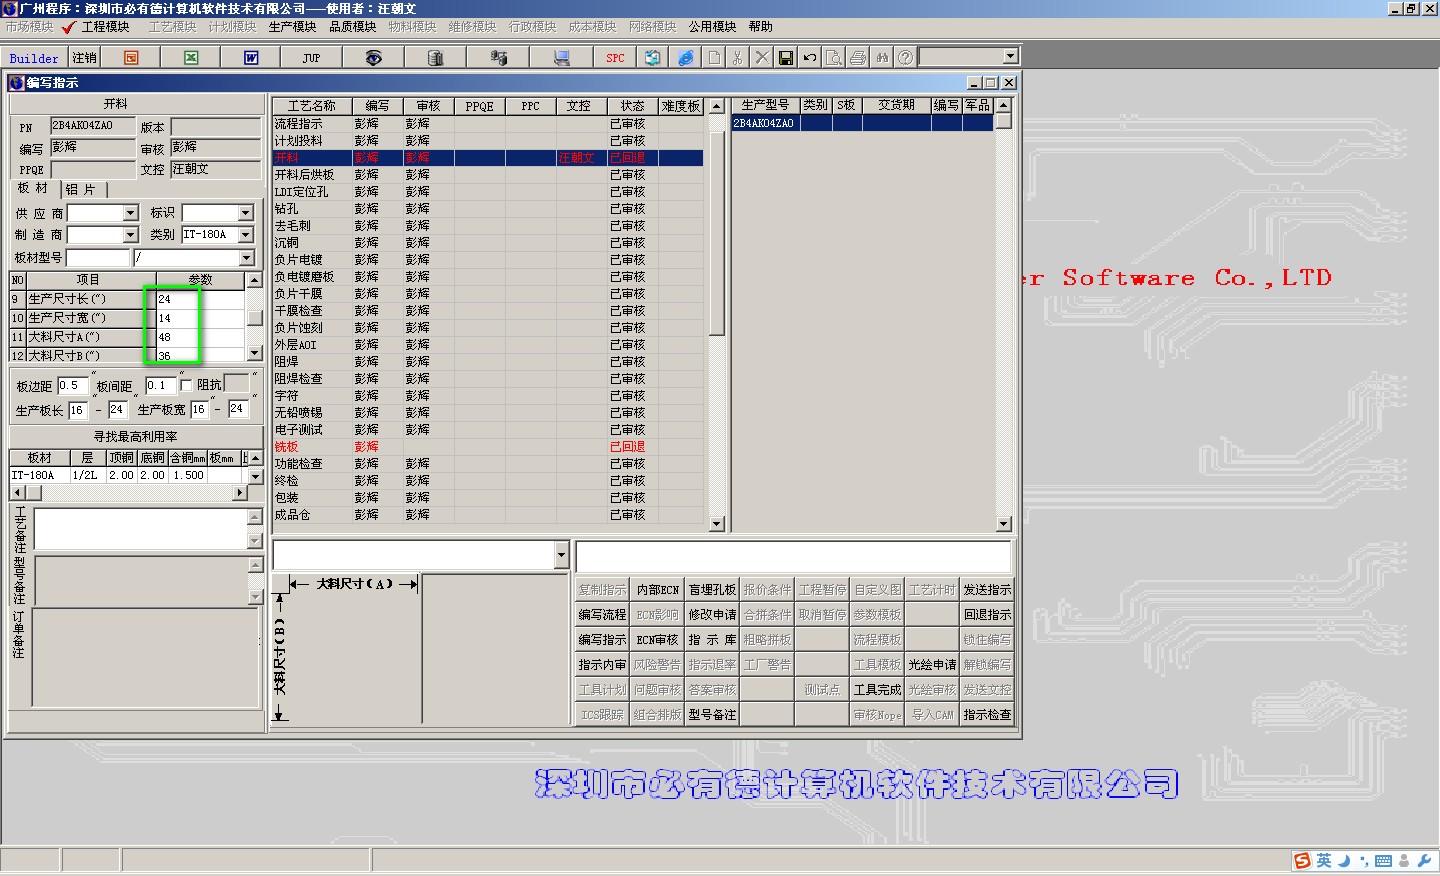Toggle the 阻抗 checkbox
Viewport: 1440px width, 876px height.
point(186,385)
